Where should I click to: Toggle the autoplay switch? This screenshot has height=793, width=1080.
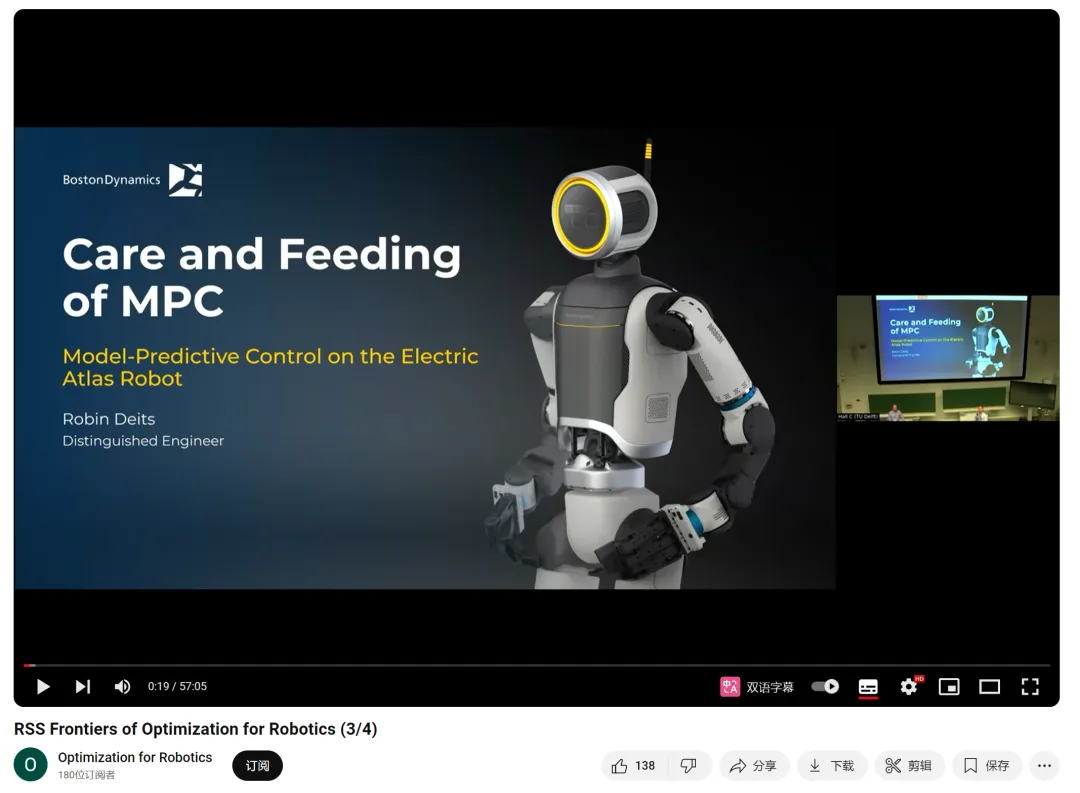tap(824, 686)
